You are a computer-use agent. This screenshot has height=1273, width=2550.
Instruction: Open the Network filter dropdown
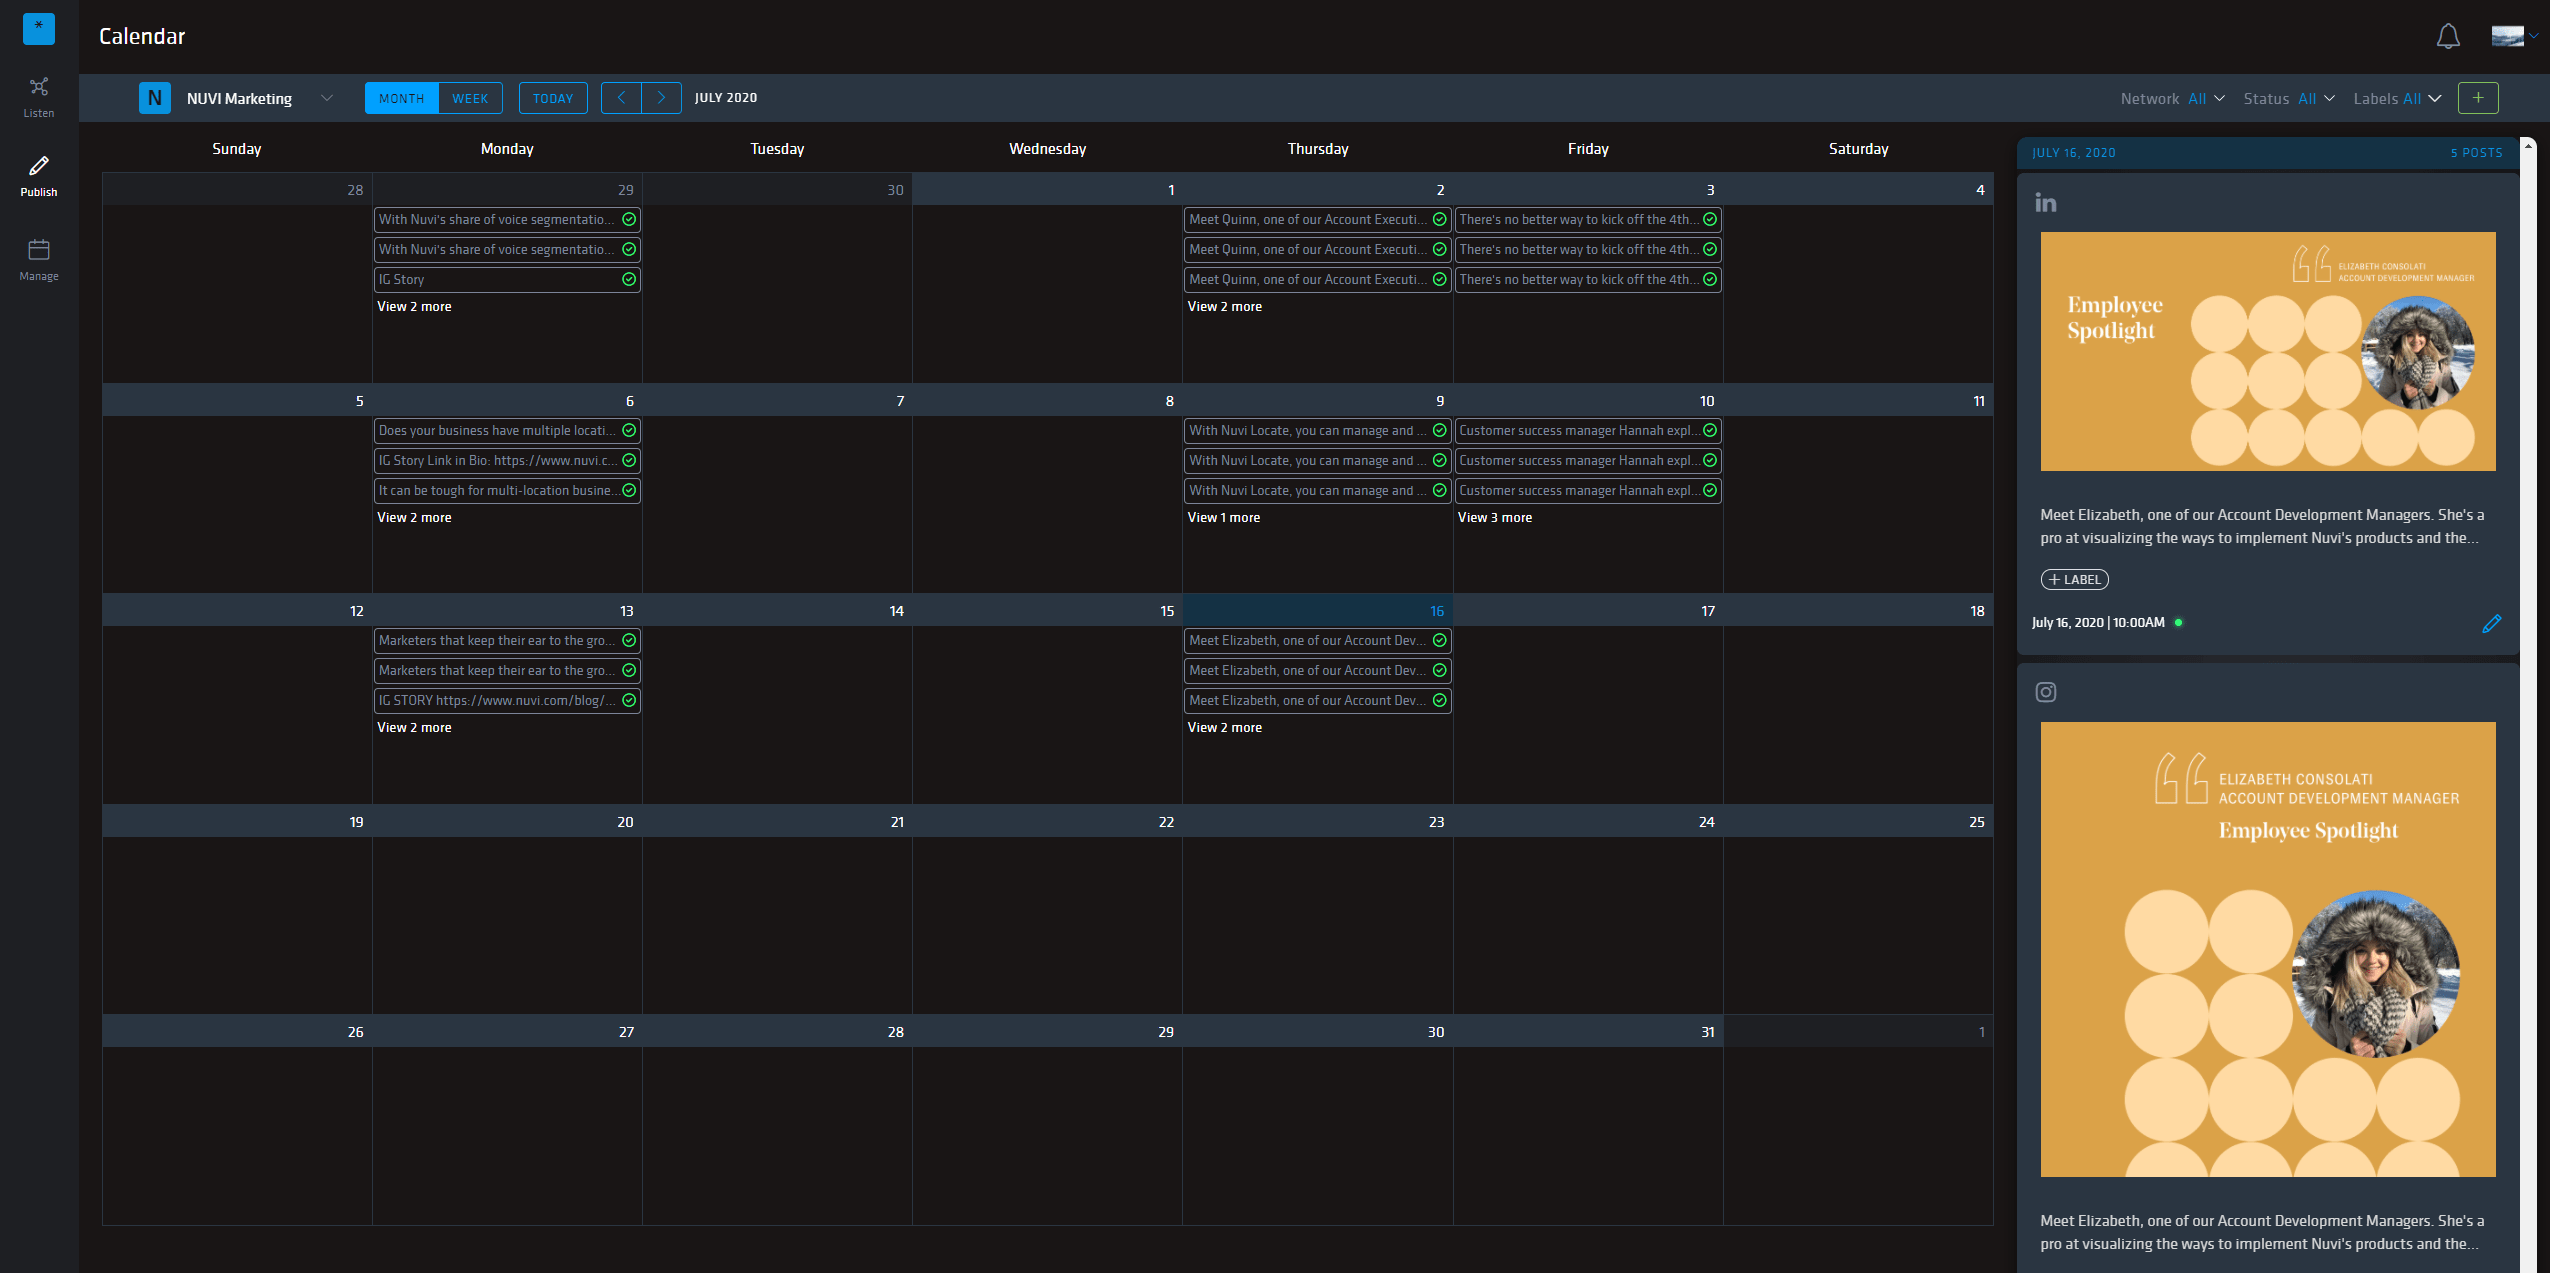[2172, 99]
